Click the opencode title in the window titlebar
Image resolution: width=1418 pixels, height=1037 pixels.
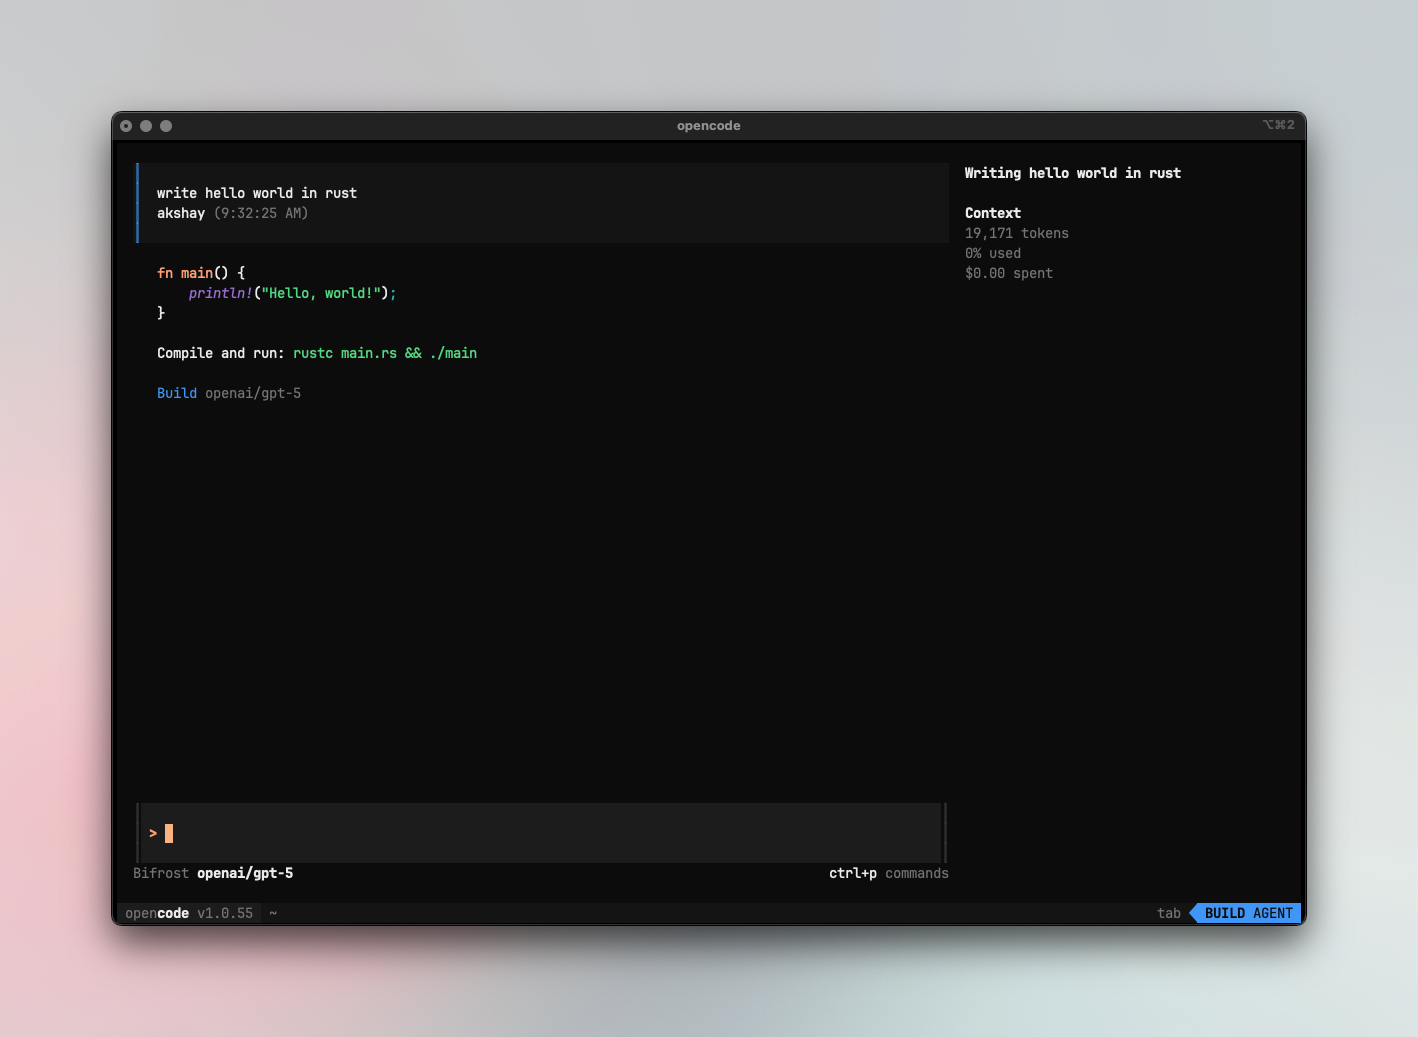tap(708, 125)
